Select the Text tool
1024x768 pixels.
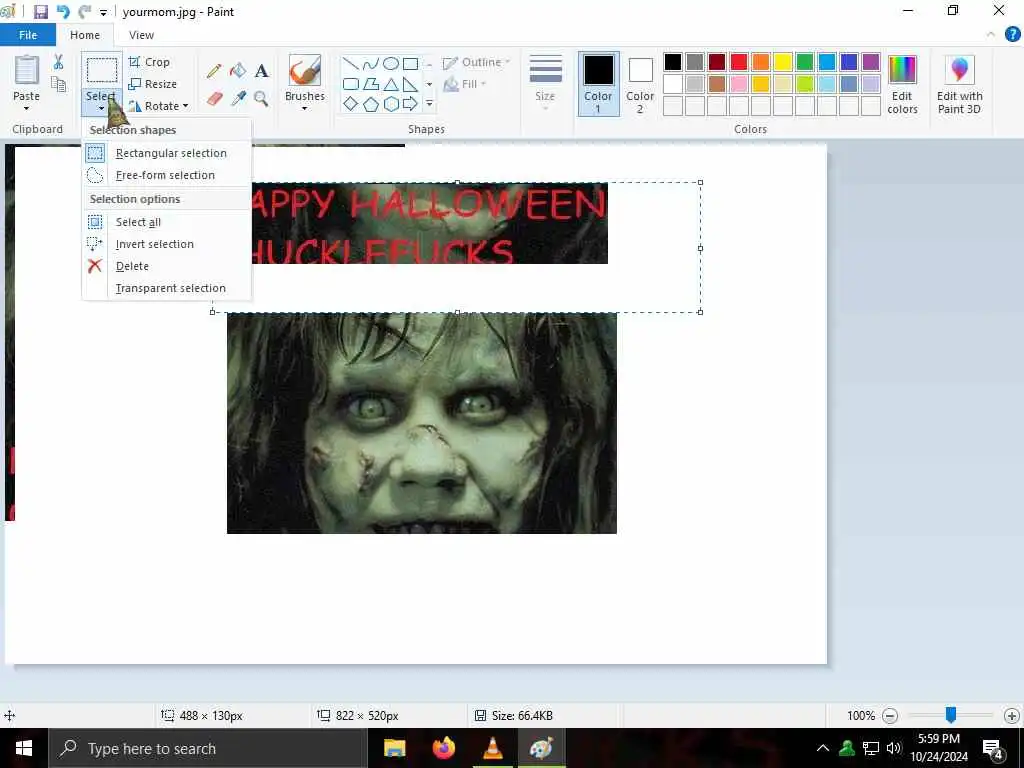(x=262, y=71)
